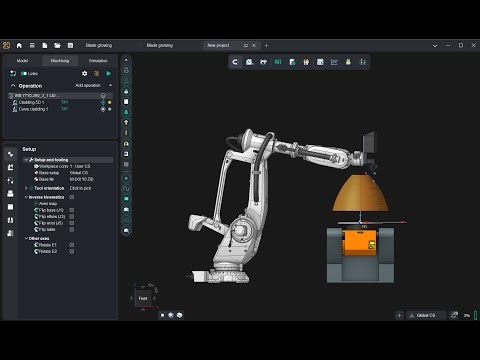This screenshot has height=360, width=480.
Task: Open a project with folder icon
Action: [x=57, y=45]
